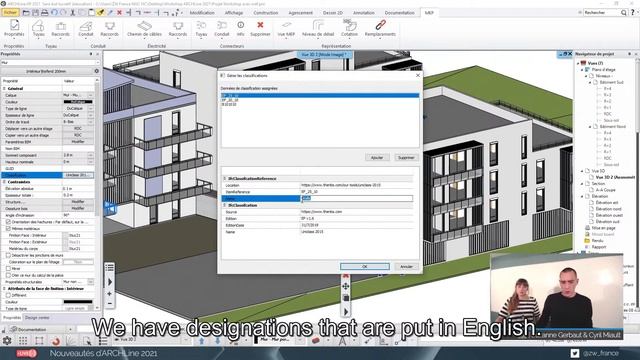640x360 pixels.
Task: Switch to the Design center tab
Action: 37,318
